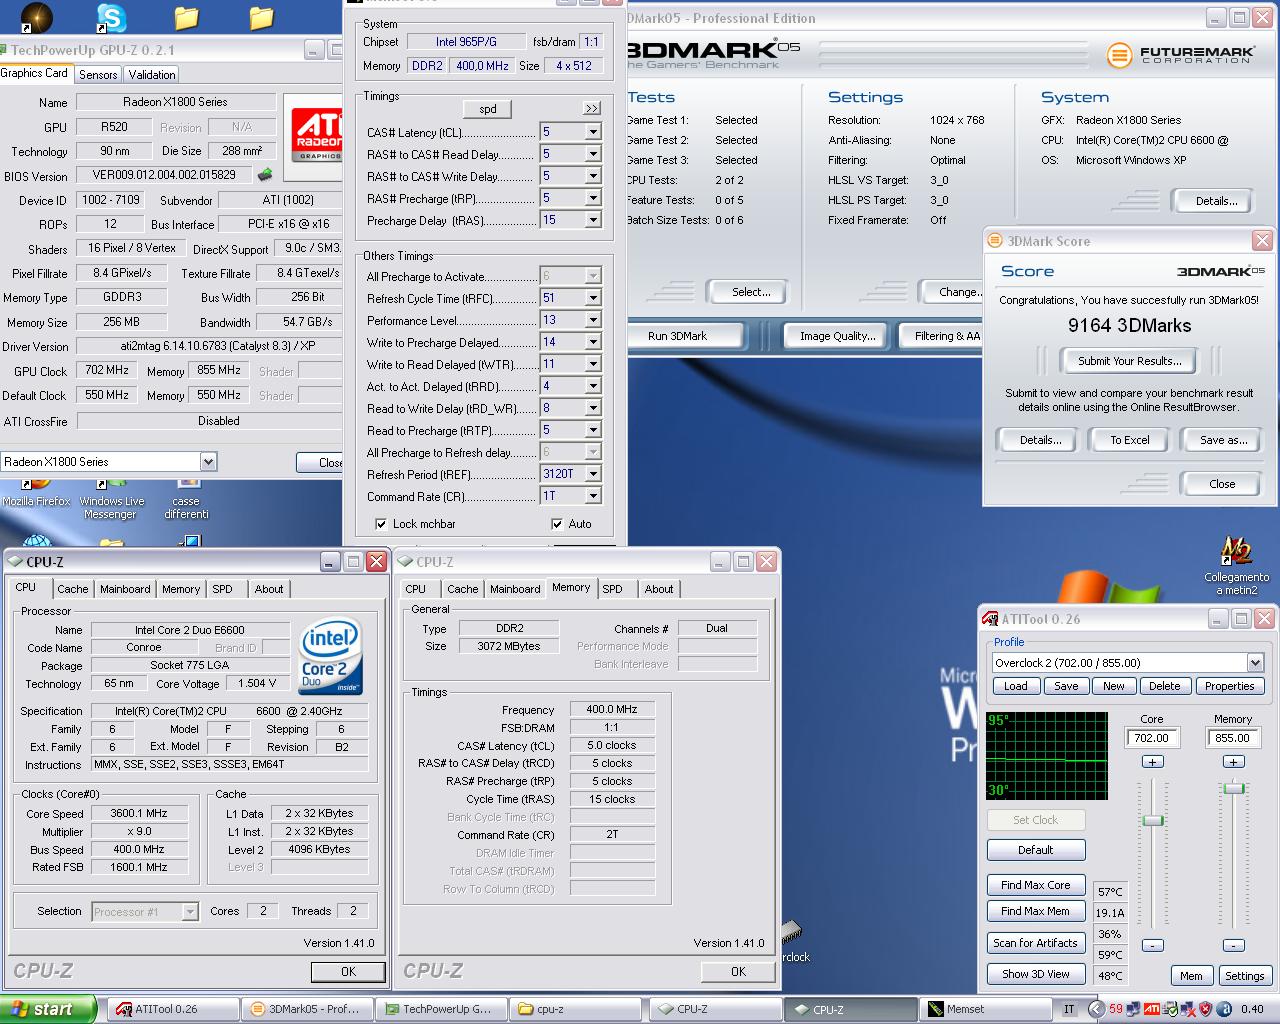Image resolution: width=1280 pixels, height=1024 pixels.
Task: Open Refresh Cycle Time (tRFC) dropdown
Action: 593,298
